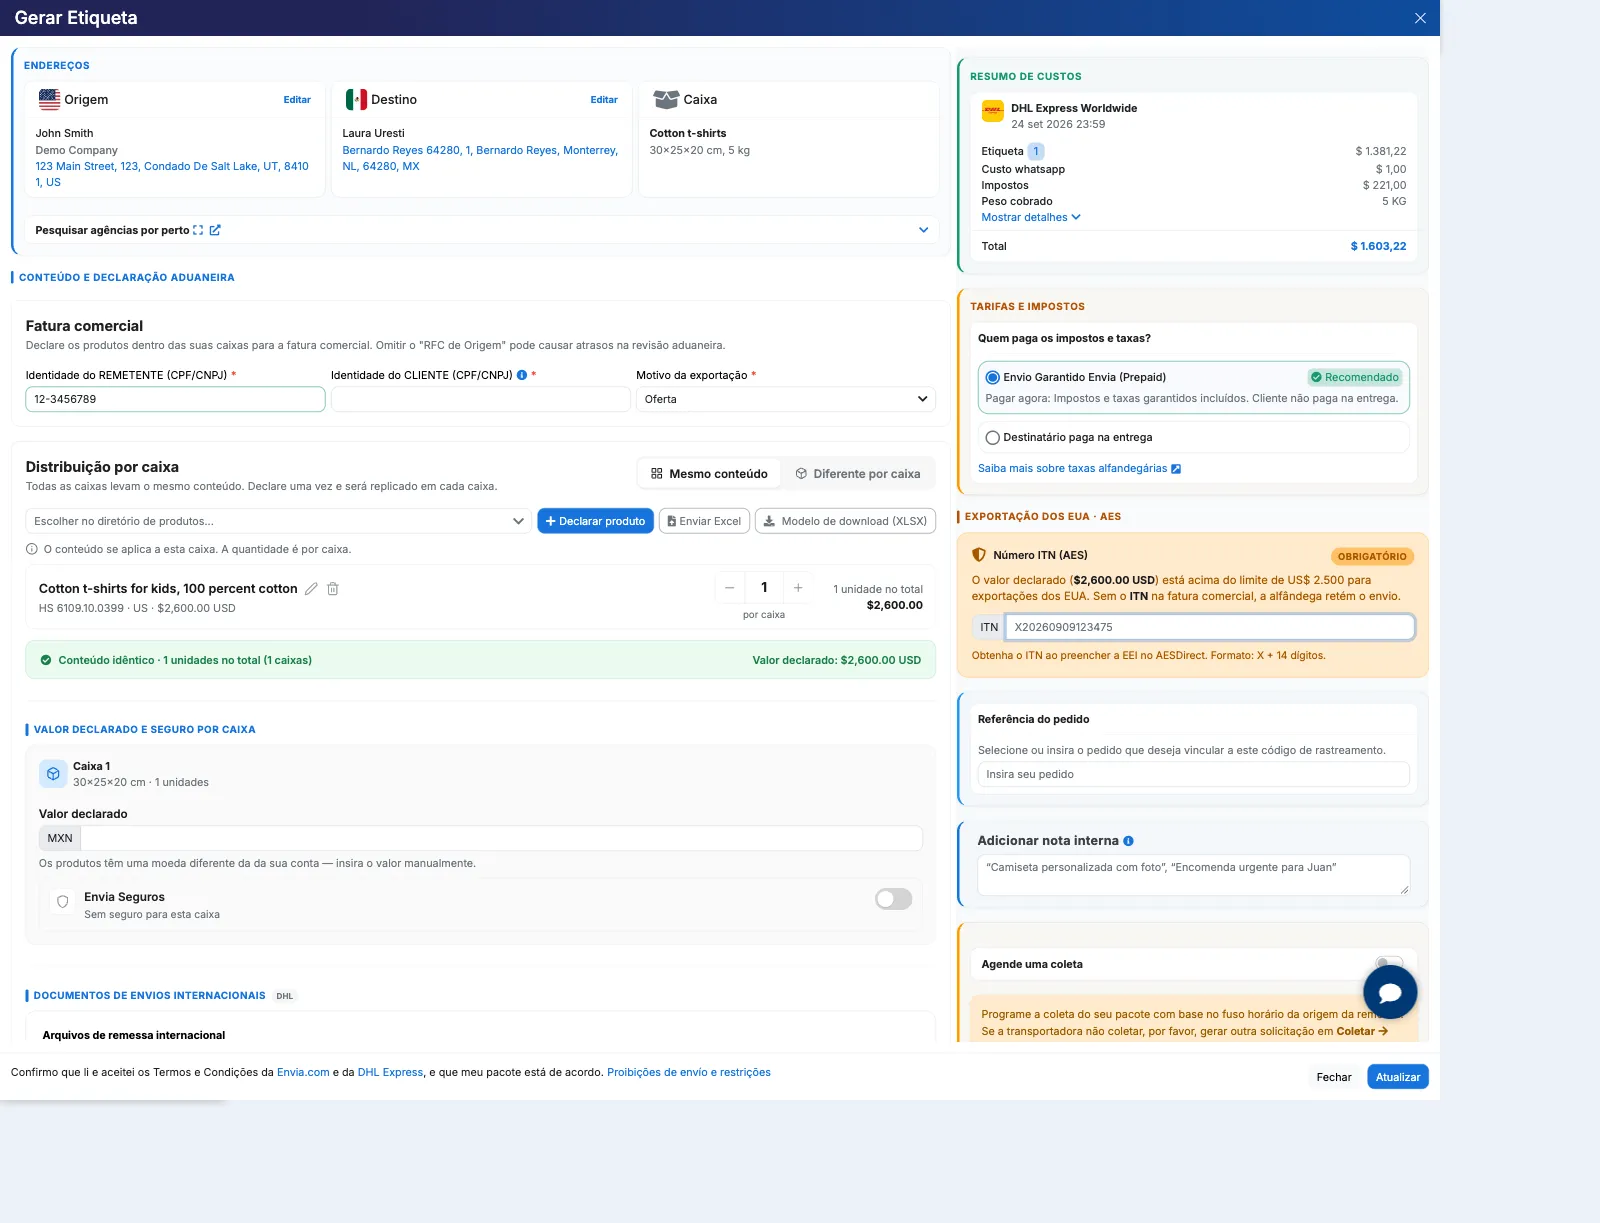The height and width of the screenshot is (1223, 1600).
Task: Click the fullscreen icon next to Pesquisar agências
Action: [x=198, y=230]
